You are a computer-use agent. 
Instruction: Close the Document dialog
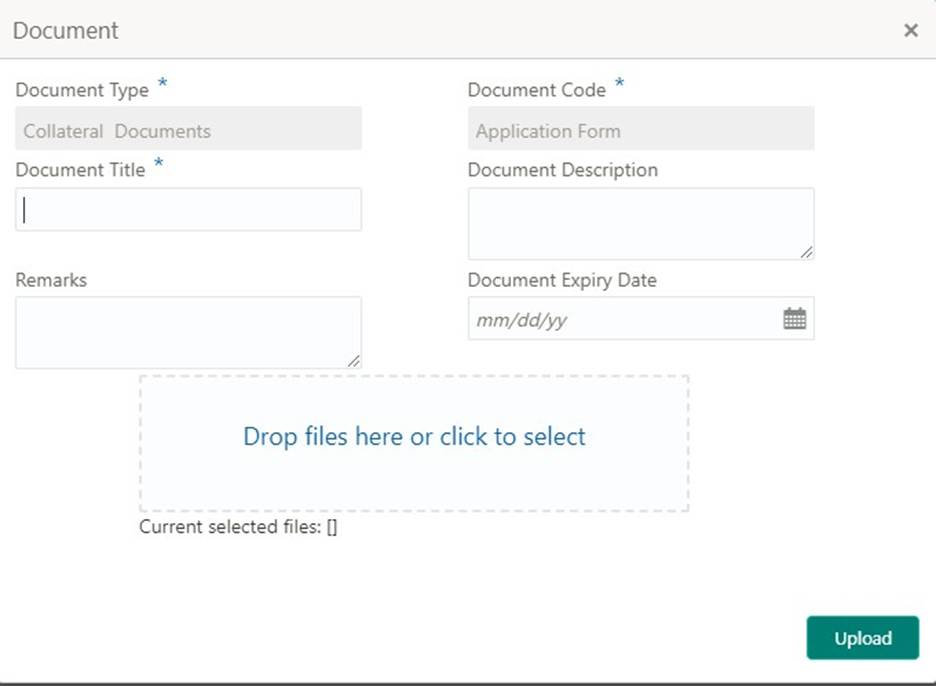(x=910, y=30)
